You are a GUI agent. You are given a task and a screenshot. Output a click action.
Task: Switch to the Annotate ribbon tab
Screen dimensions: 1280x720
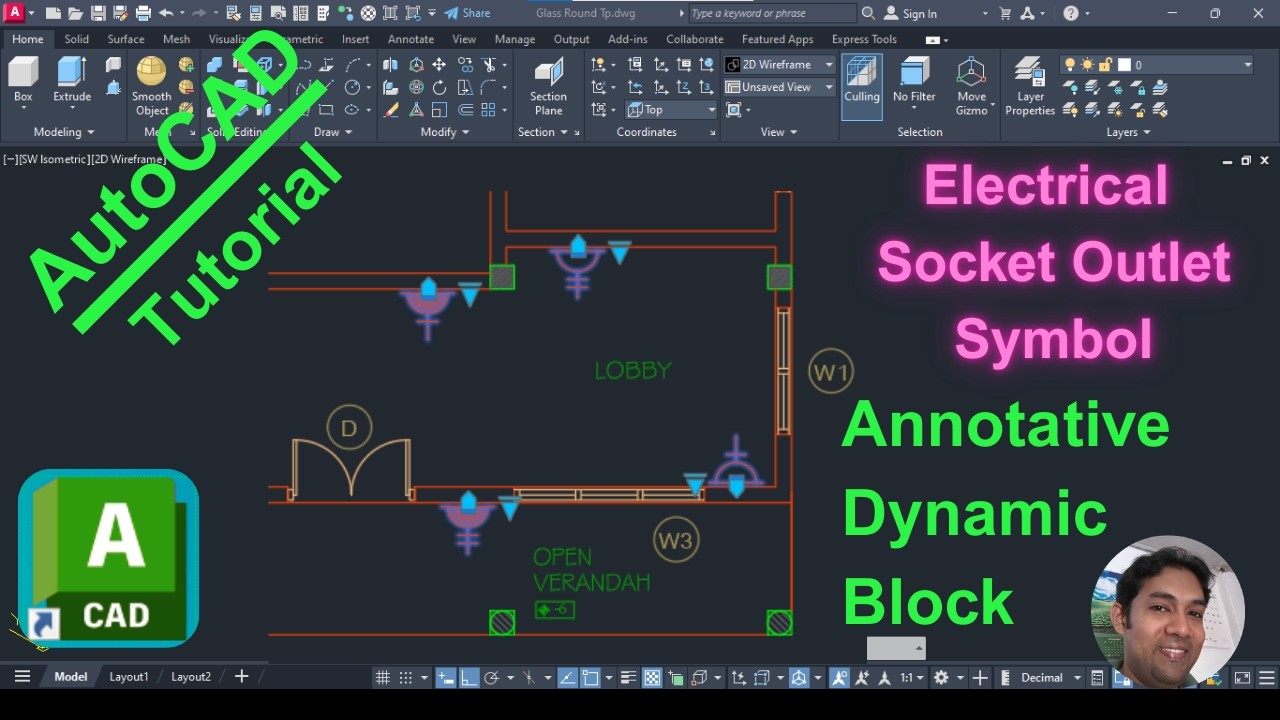pyautogui.click(x=411, y=39)
